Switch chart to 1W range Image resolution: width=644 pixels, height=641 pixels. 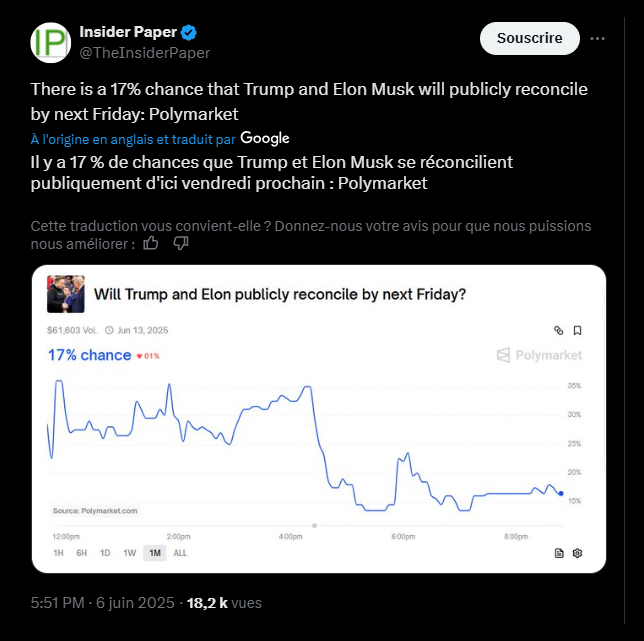pyautogui.click(x=129, y=553)
